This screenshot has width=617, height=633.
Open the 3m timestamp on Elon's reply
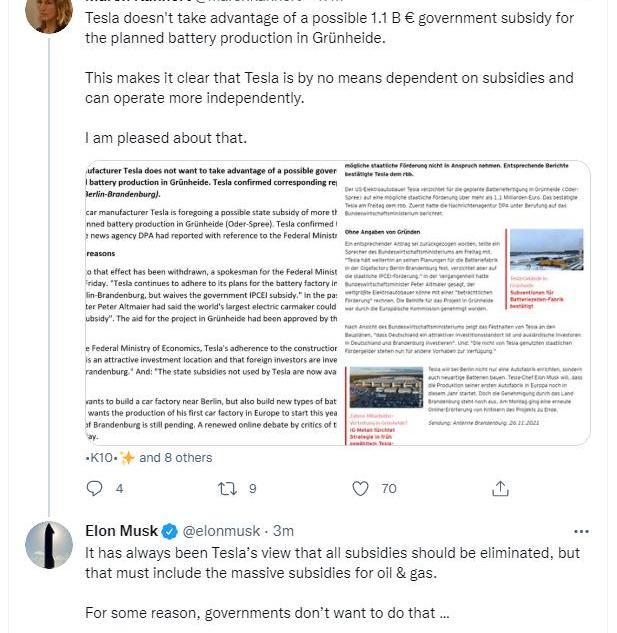tap(284, 531)
